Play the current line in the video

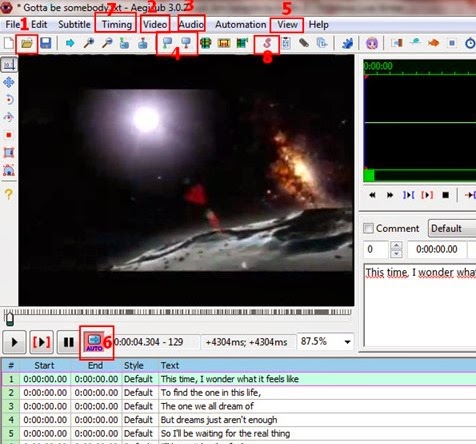click(x=41, y=342)
